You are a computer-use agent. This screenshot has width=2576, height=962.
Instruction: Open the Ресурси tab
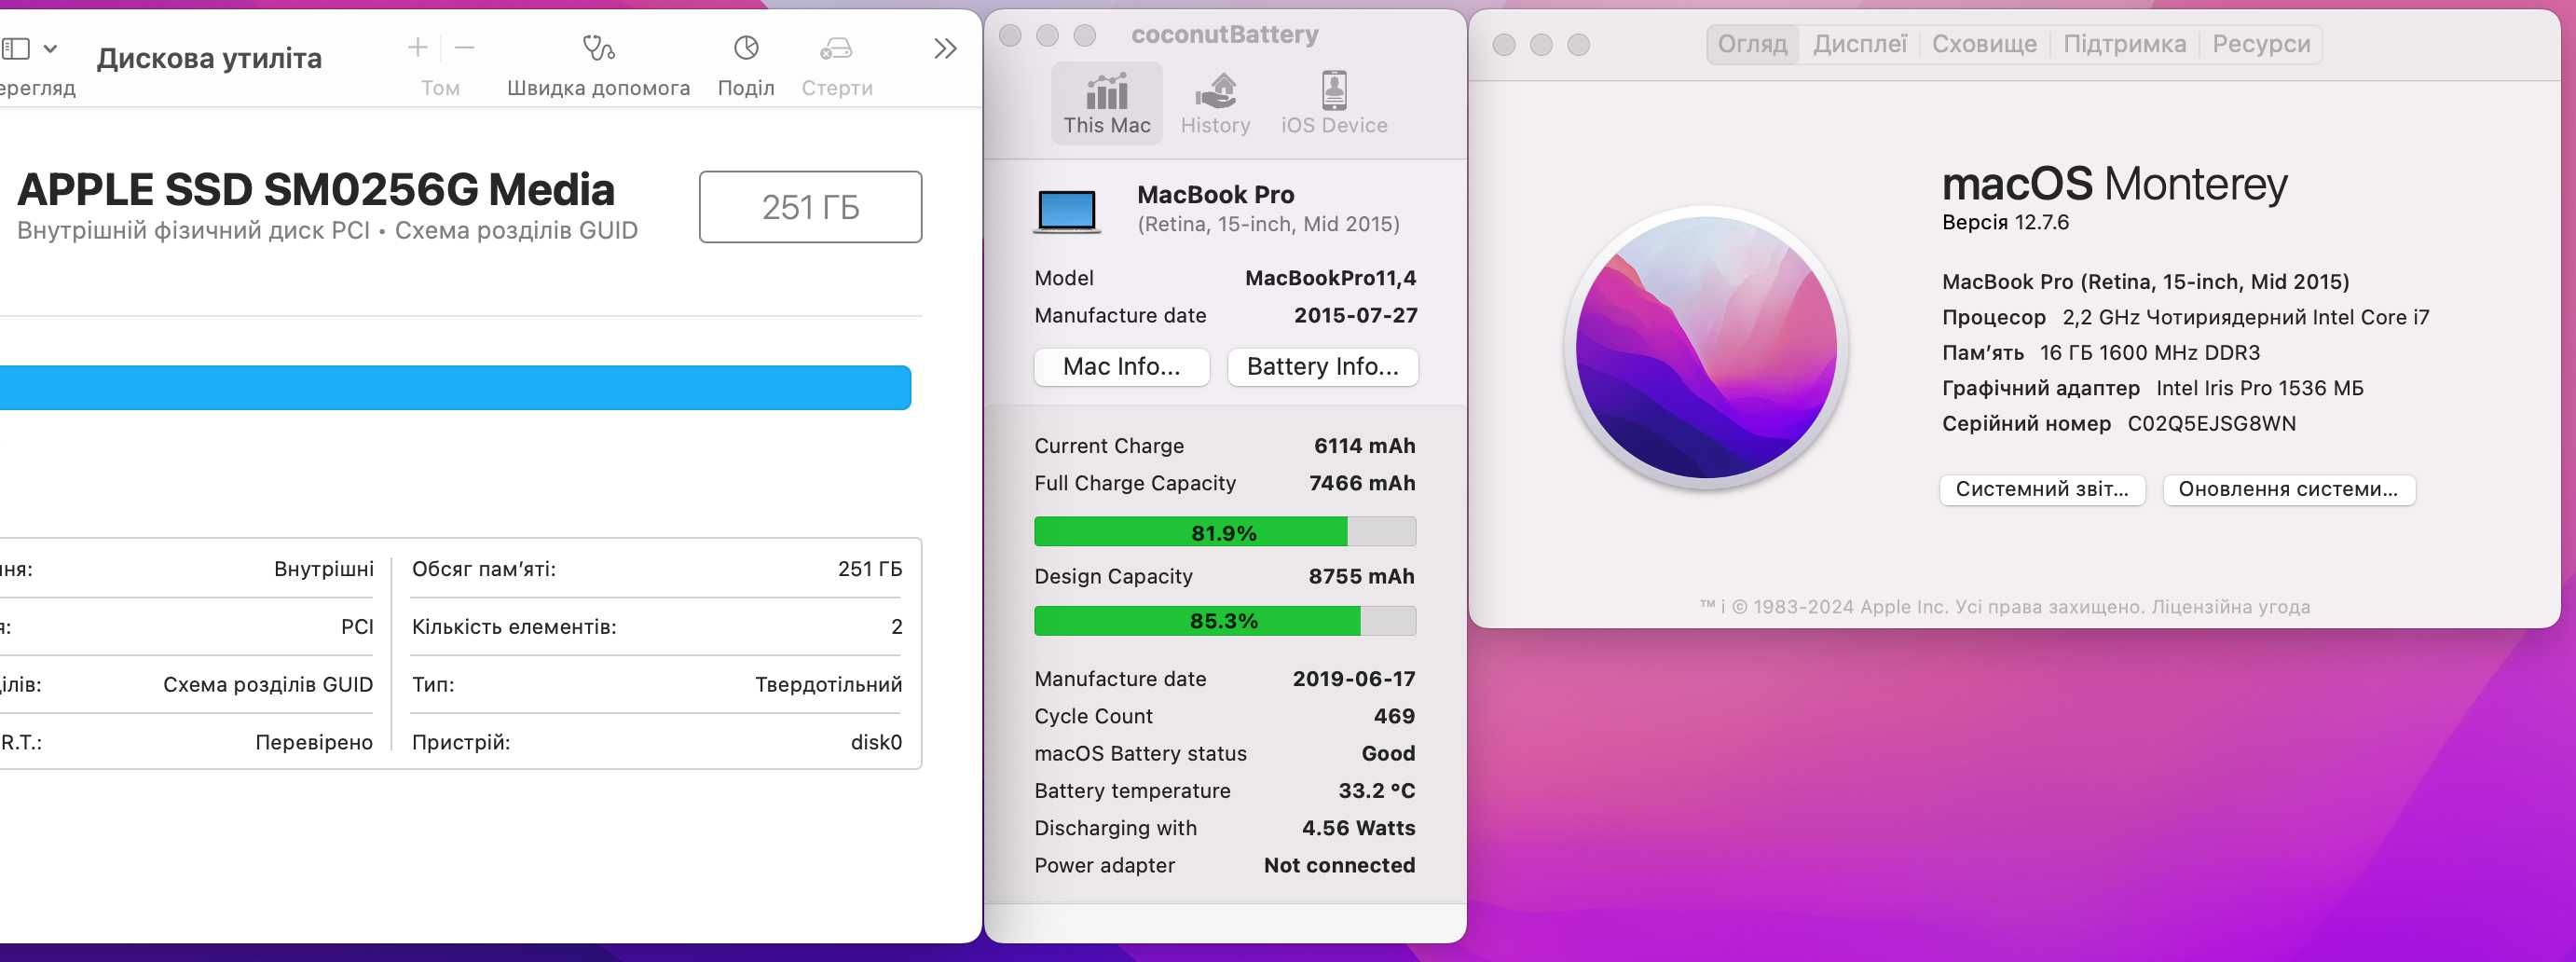click(x=2261, y=44)
